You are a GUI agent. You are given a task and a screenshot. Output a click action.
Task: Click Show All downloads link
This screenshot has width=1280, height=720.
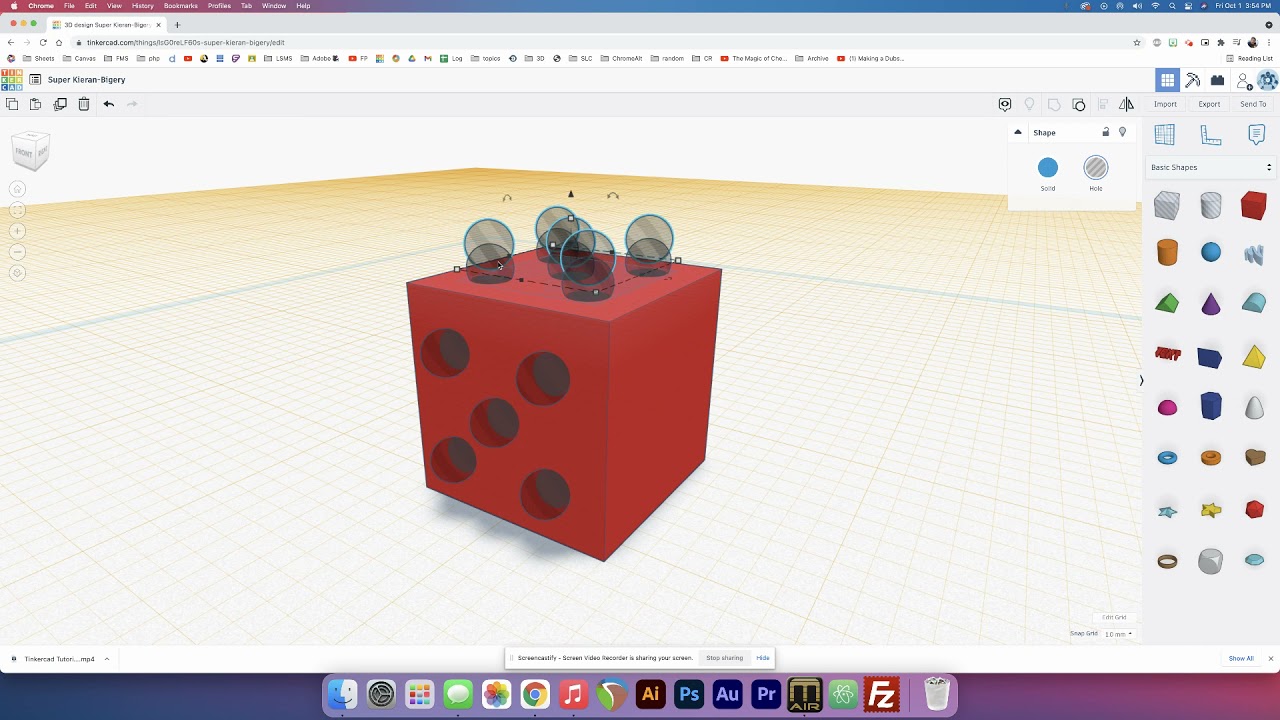1241,659
